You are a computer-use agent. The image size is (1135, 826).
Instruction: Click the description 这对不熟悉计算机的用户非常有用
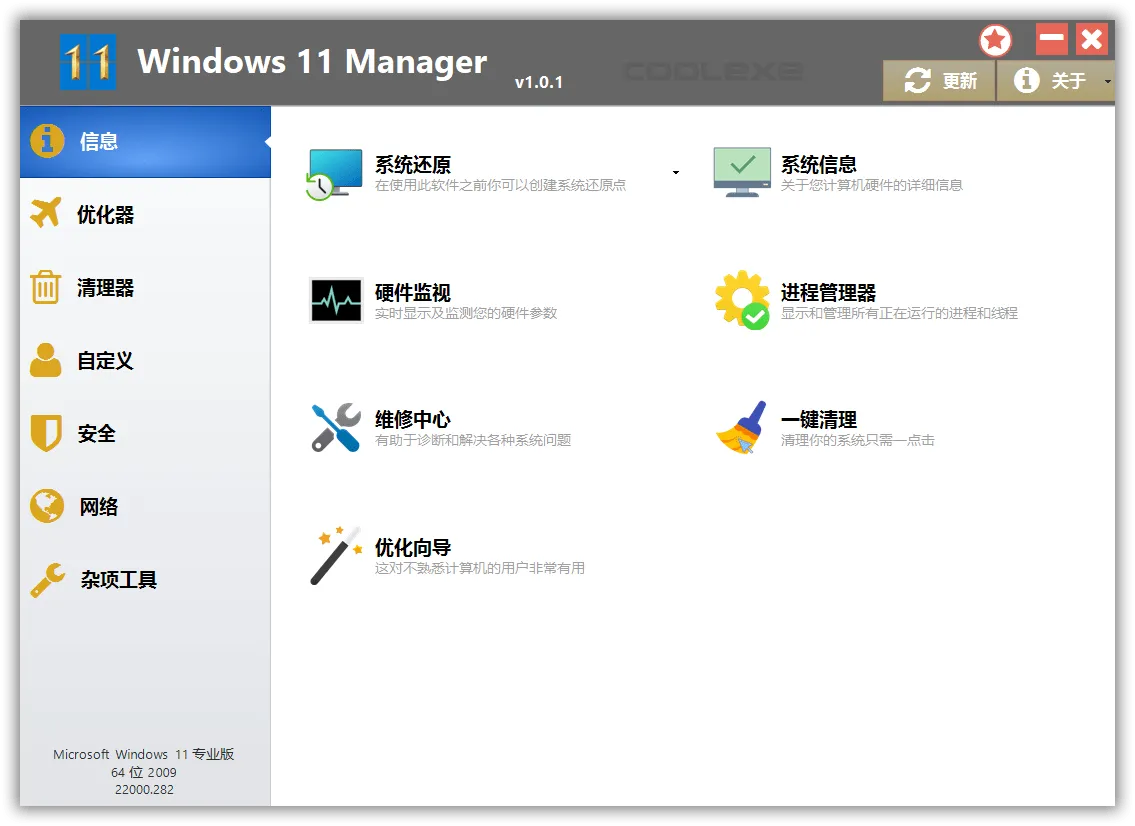[480, 568]
